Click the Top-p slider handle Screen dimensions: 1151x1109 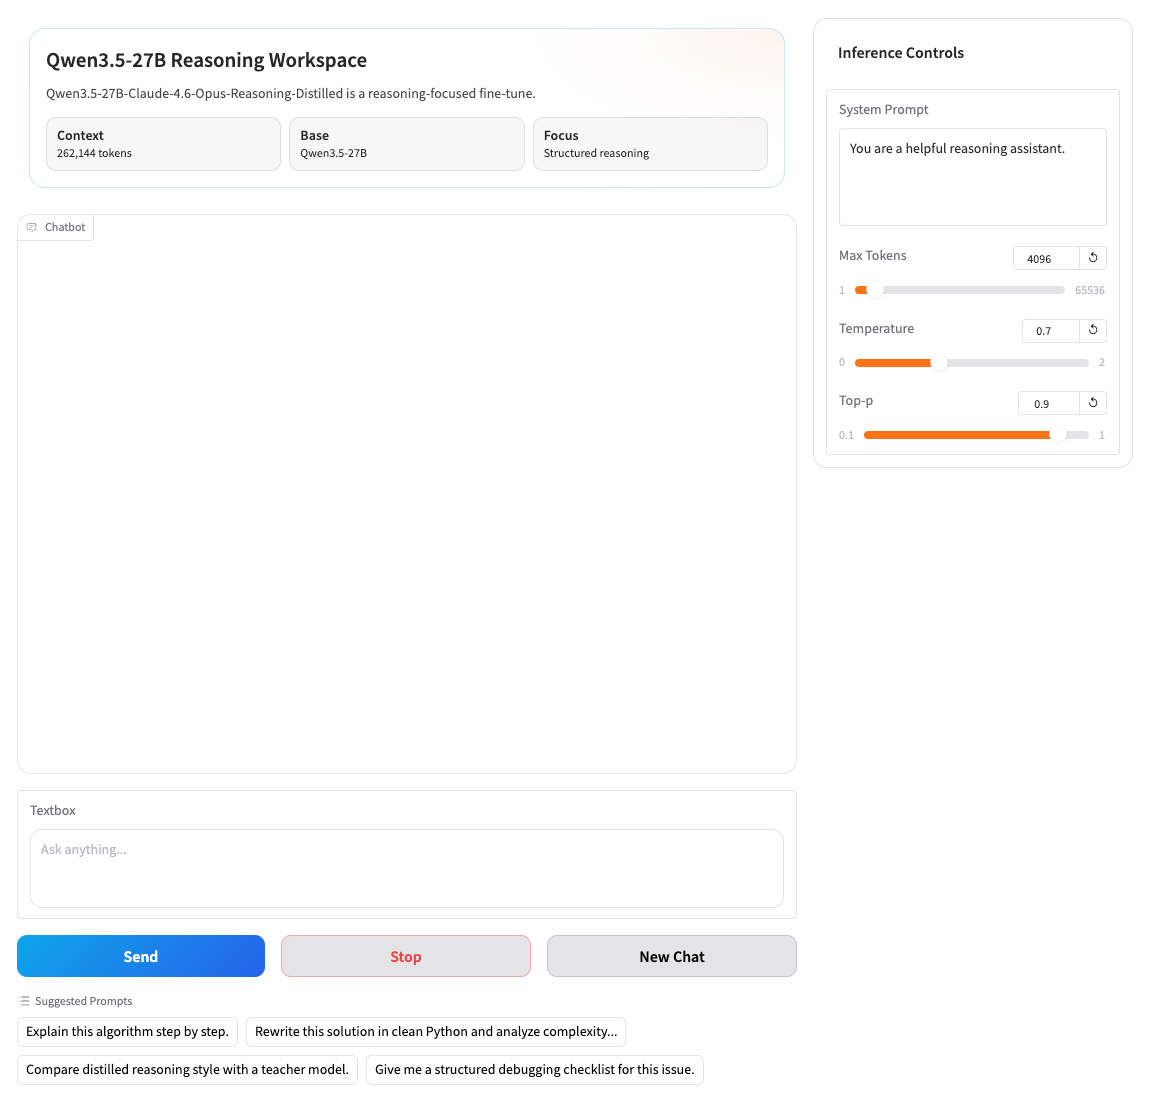(1057, 435)
